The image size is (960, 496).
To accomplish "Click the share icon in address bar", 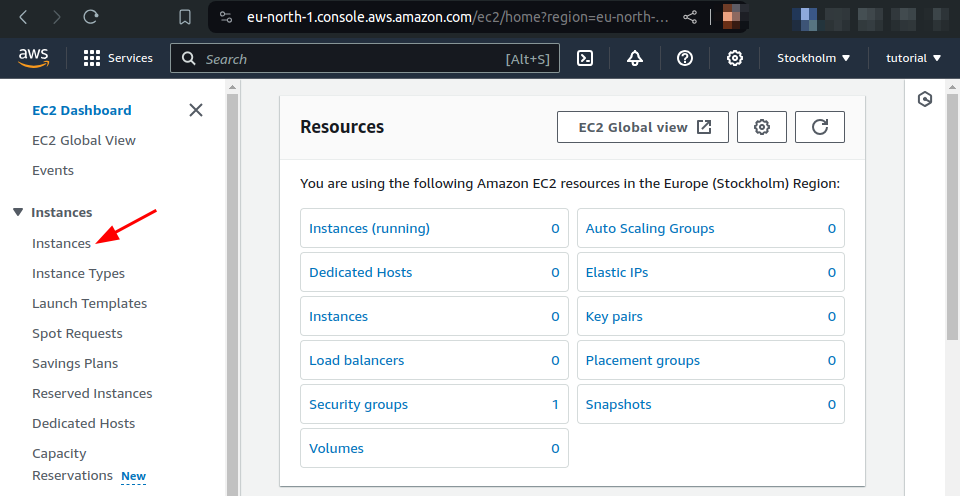I will coord(690,17).
